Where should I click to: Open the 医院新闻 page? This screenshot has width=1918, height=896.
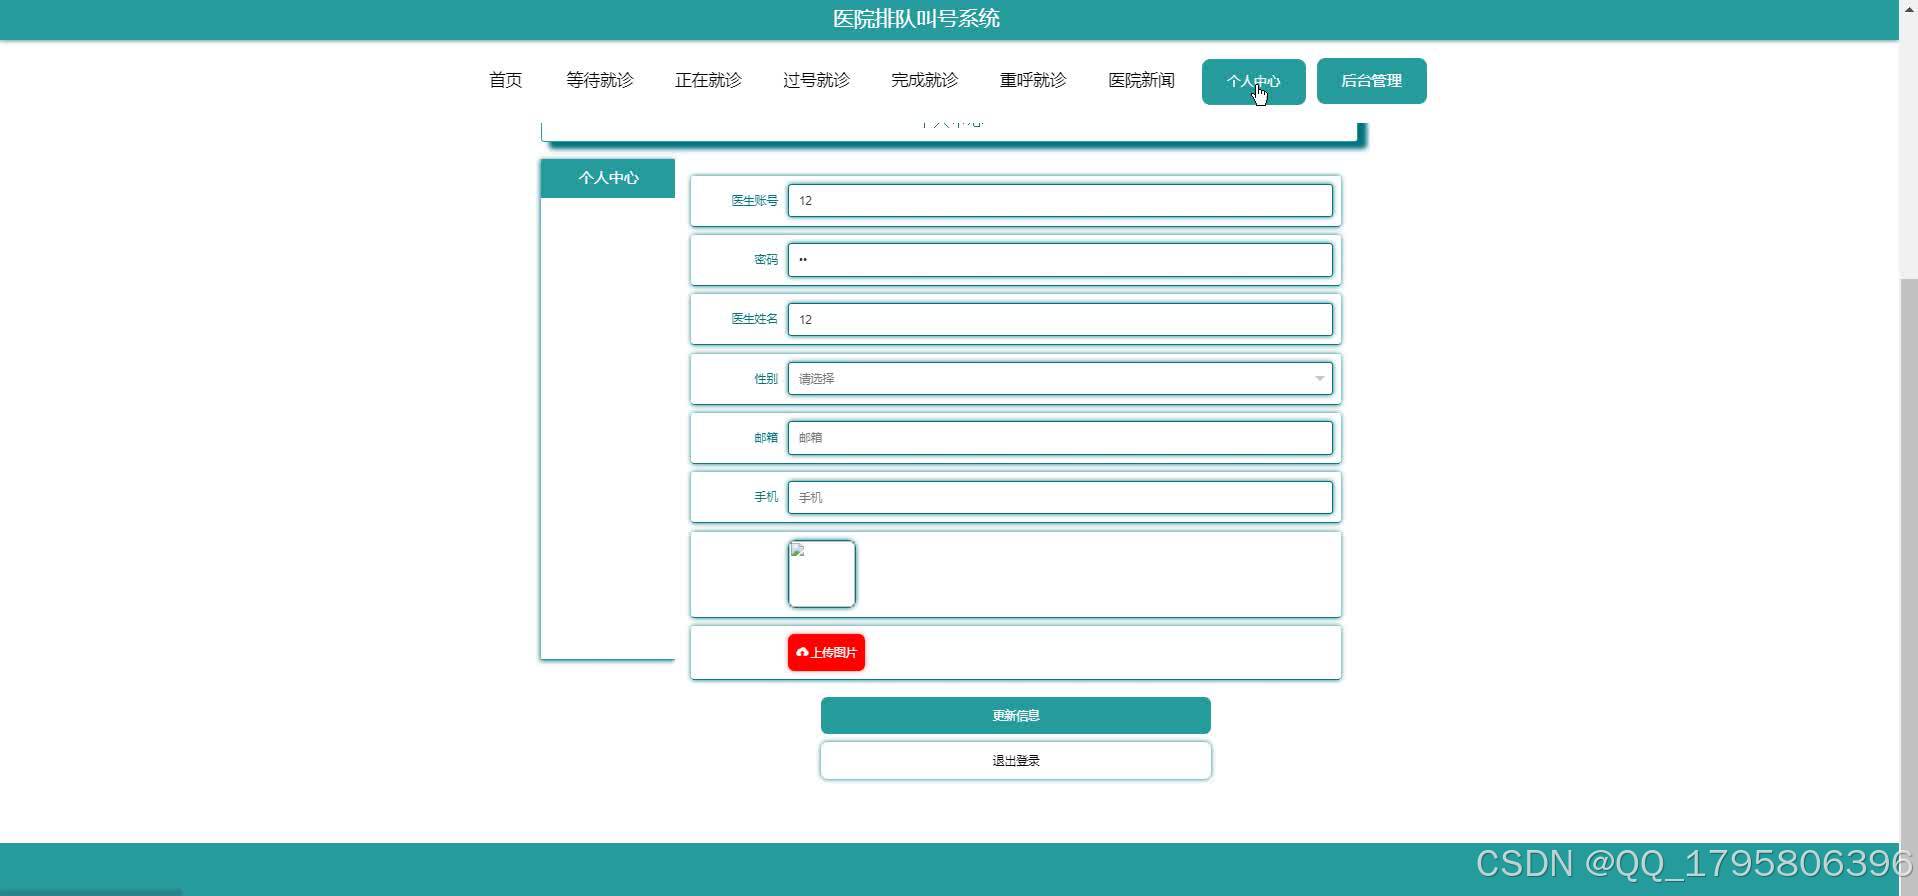[x=1141, y=80]
